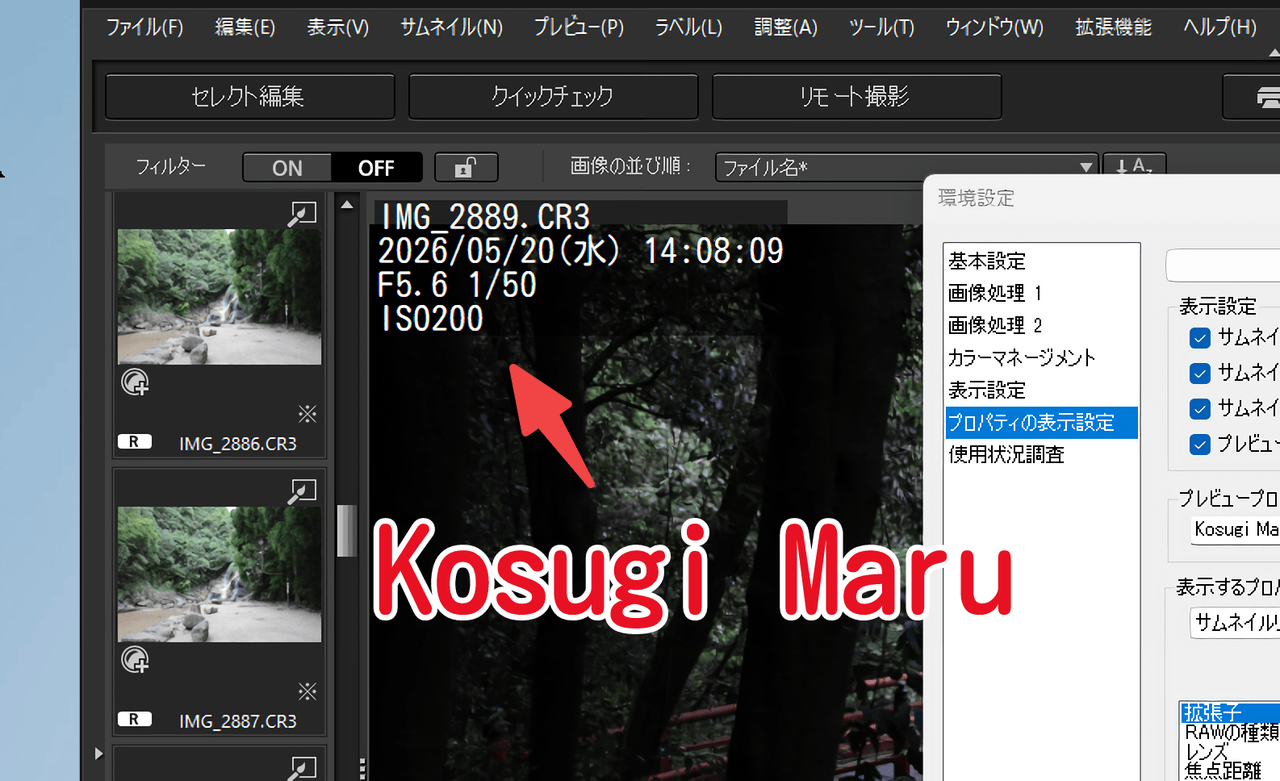The height and width of the screenshot is (781, 1280).
Task: Click the filter lock icon
Action: 464,168
